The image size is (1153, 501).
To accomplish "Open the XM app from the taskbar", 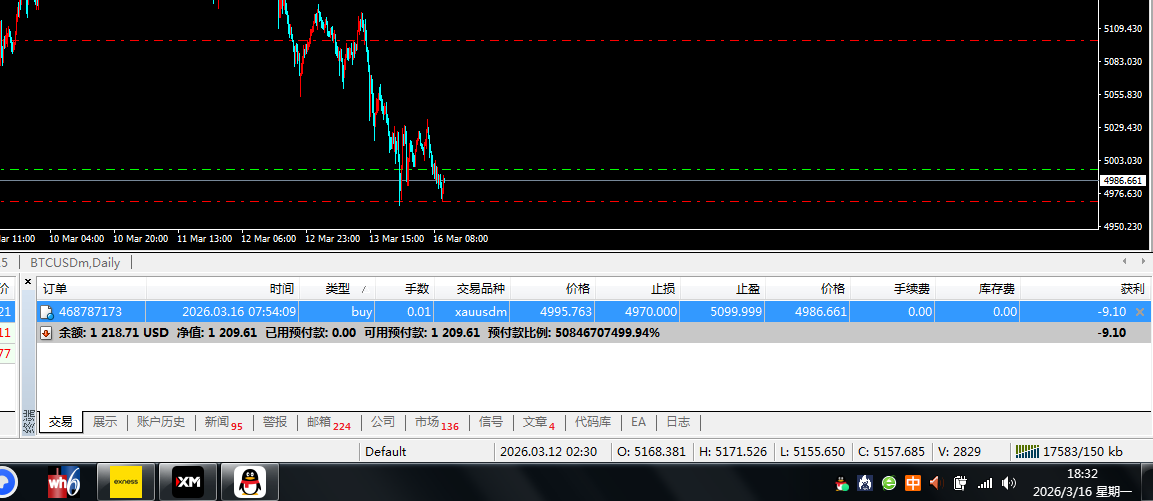I will pyautogui.click(x=188, y=483).
